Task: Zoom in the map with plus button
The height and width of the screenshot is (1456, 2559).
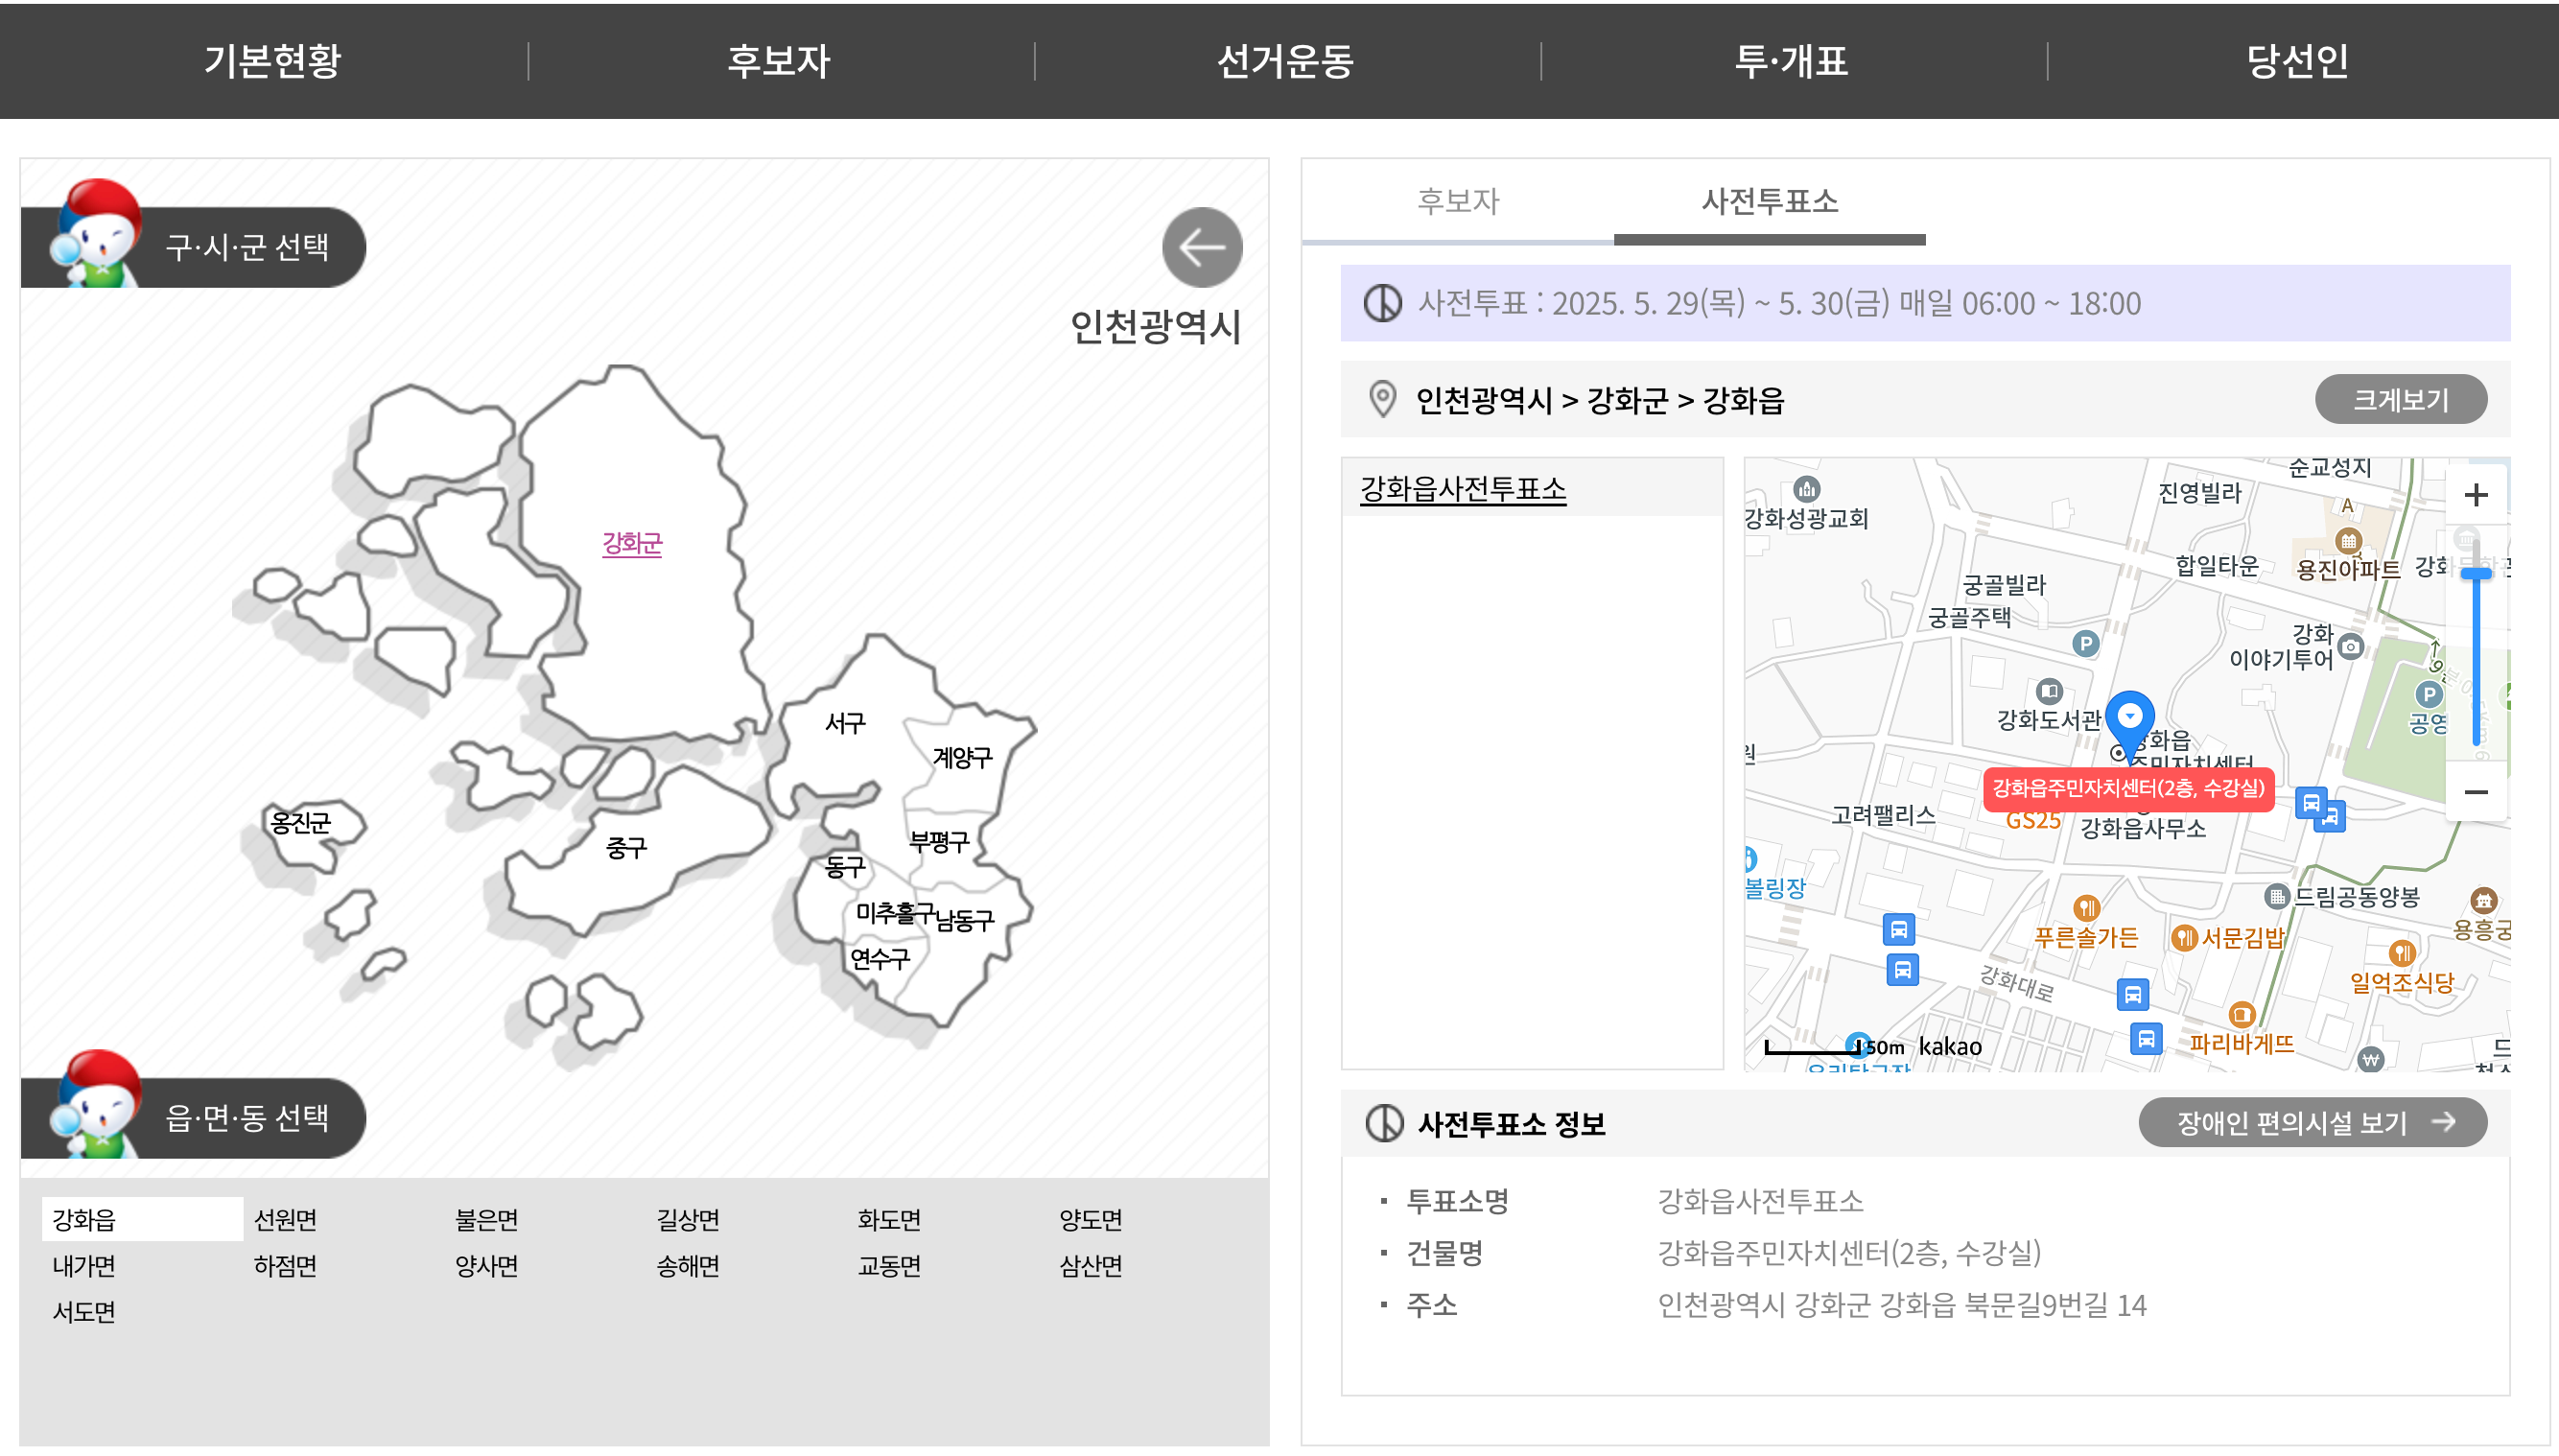Action: tap(2476, 495)
